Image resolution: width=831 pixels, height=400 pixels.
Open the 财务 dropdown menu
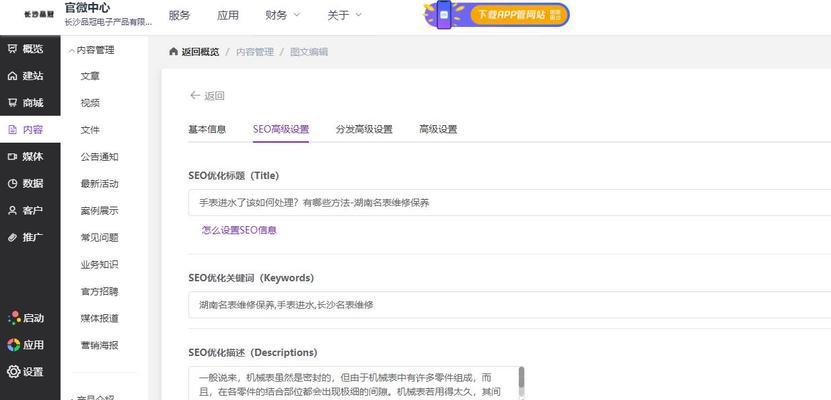pyautogui.click(x=282, y=15)
